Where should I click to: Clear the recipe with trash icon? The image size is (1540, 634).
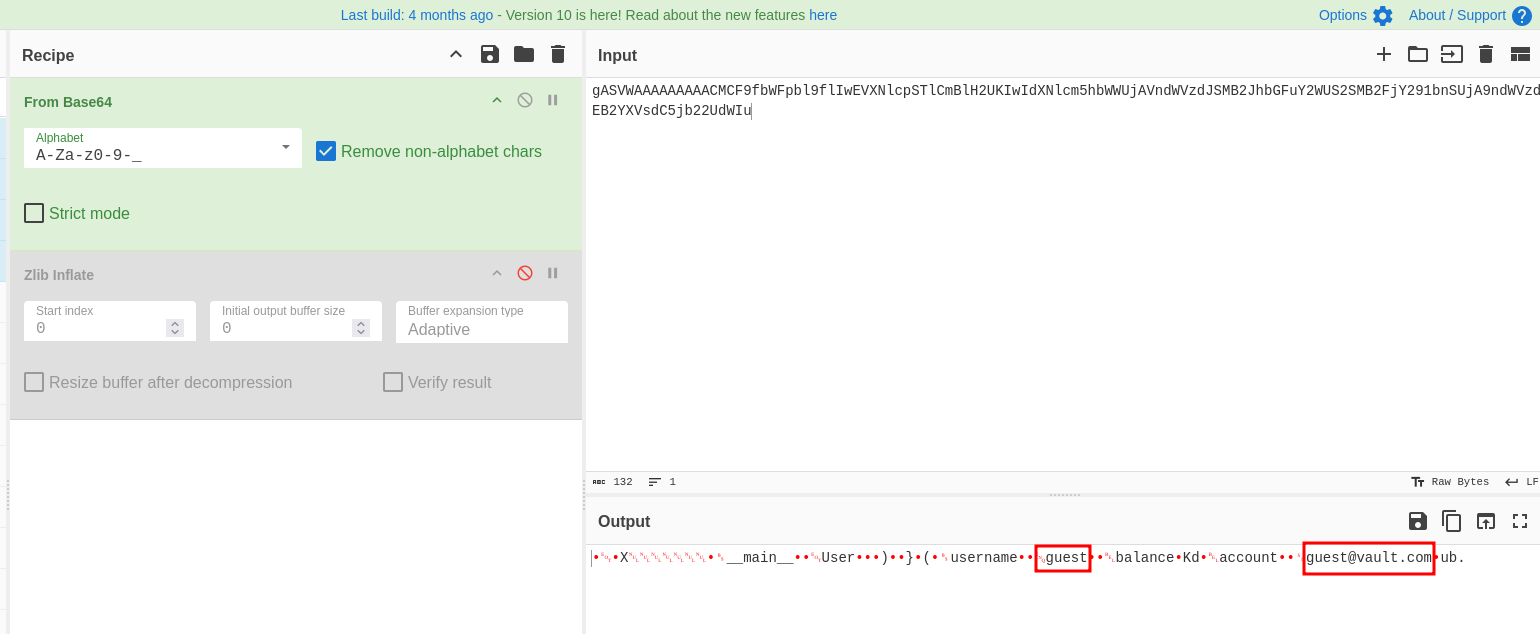pos(558,54)
